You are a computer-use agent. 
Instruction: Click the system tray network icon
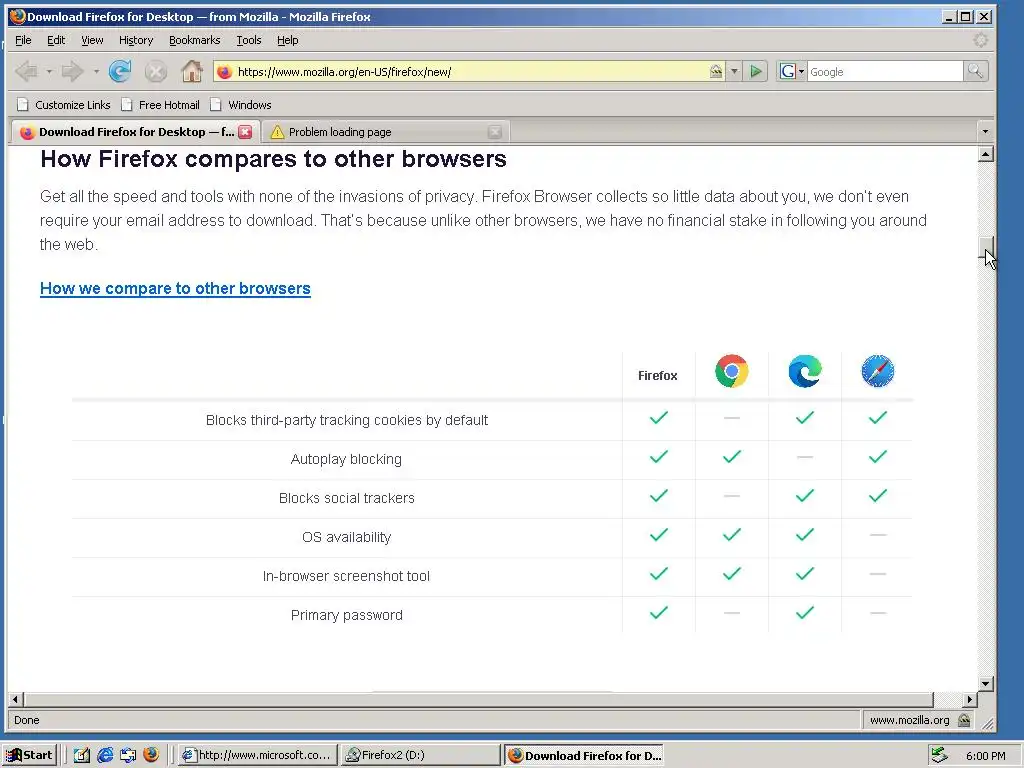(939, 755)
